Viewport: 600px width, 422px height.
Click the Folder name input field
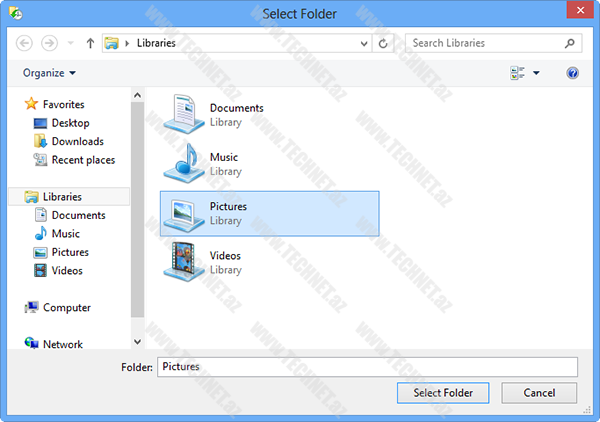point(367,367)
